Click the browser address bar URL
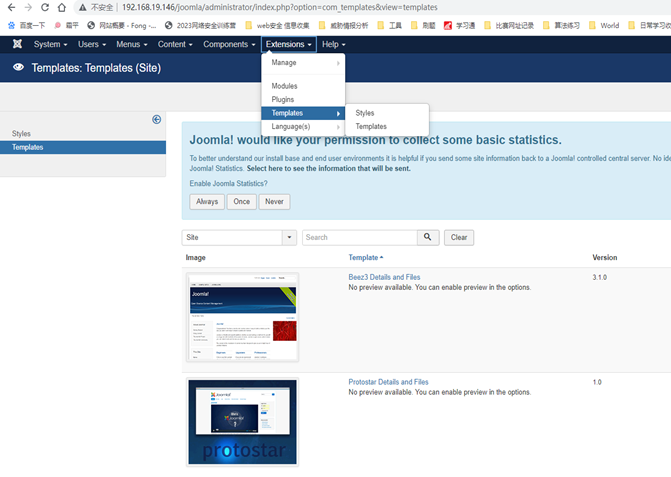Screen dimensions: 671x477 tap(280, 7)
